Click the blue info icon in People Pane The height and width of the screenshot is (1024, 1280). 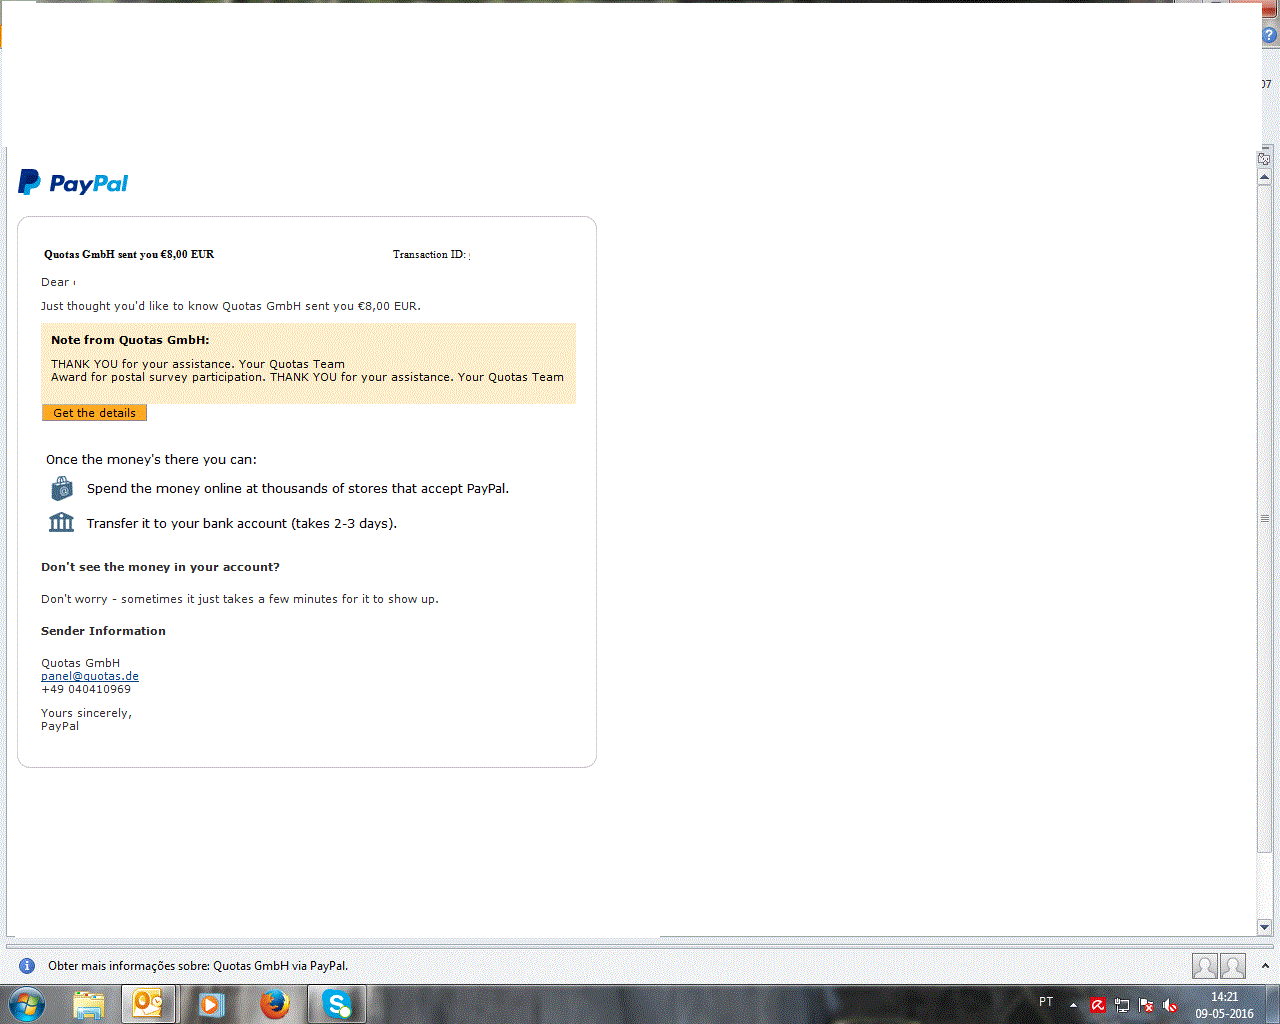(27, 966)
